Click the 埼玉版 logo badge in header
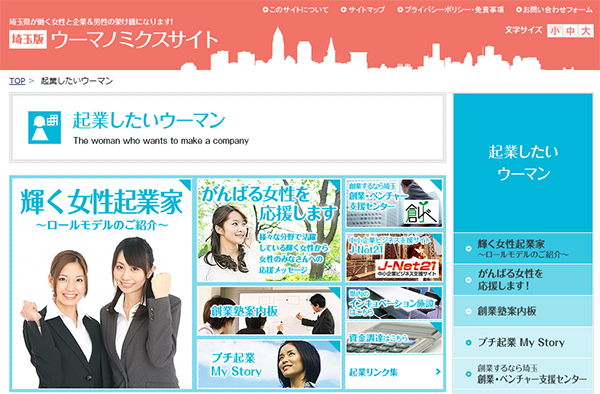Screen dimensions: 600x394 point(28,39)
